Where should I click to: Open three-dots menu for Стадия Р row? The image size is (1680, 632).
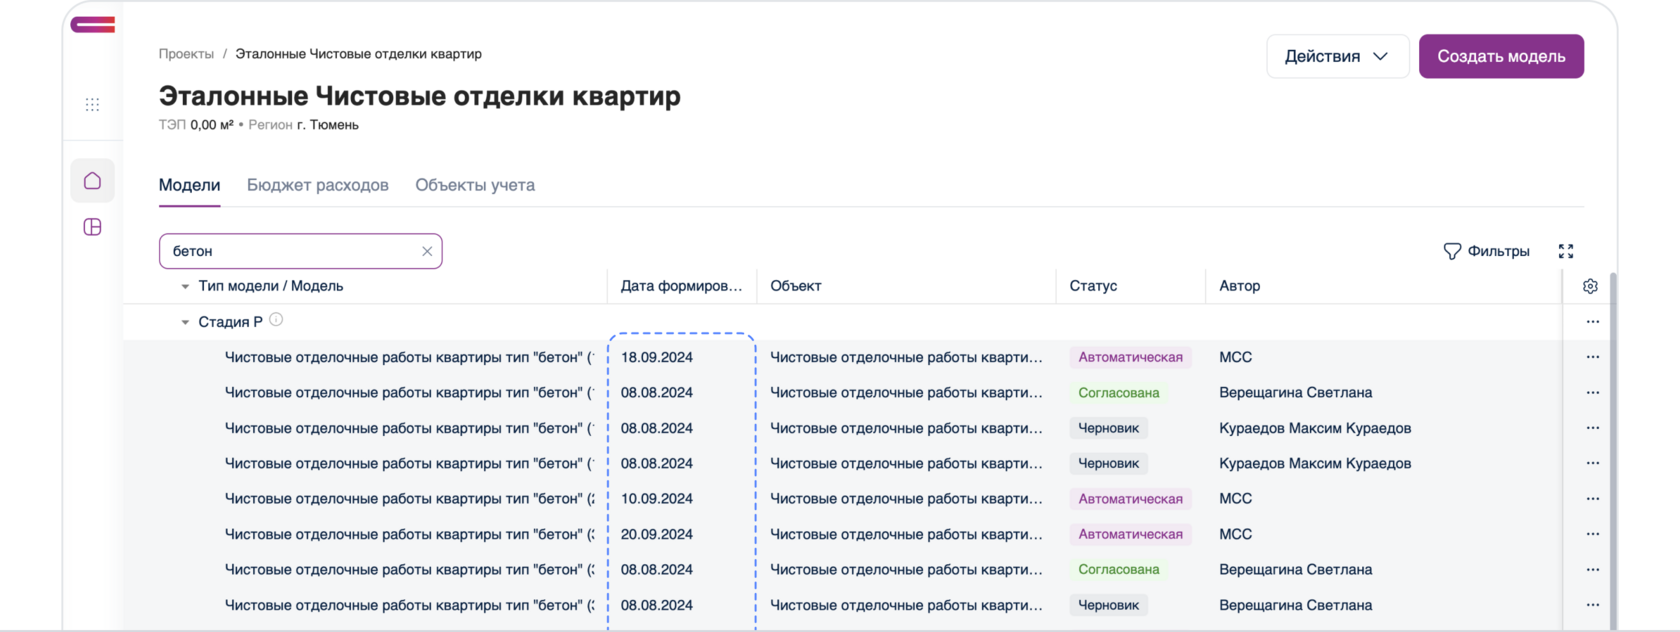(1593, 322)
